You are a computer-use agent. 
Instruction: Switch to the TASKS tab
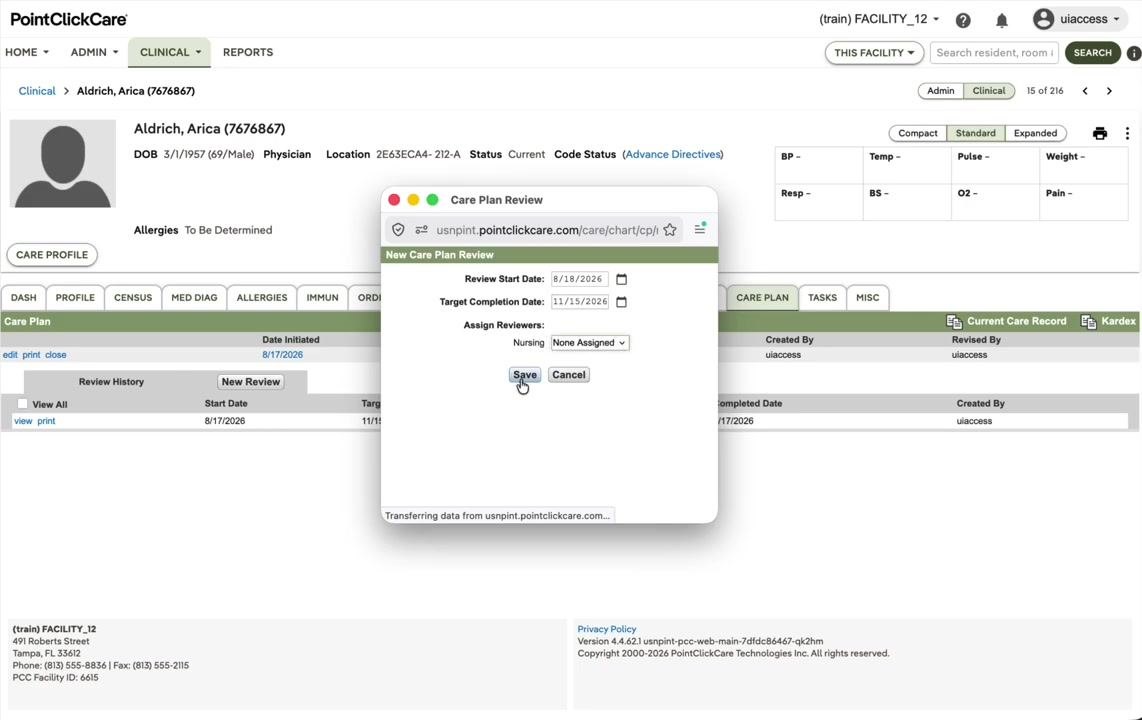[x=822, y=298]
